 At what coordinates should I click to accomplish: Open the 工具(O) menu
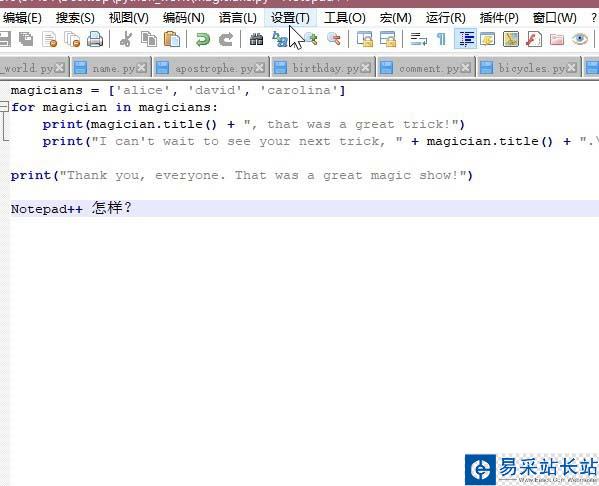pyautogui.click(x=345, y=18)
